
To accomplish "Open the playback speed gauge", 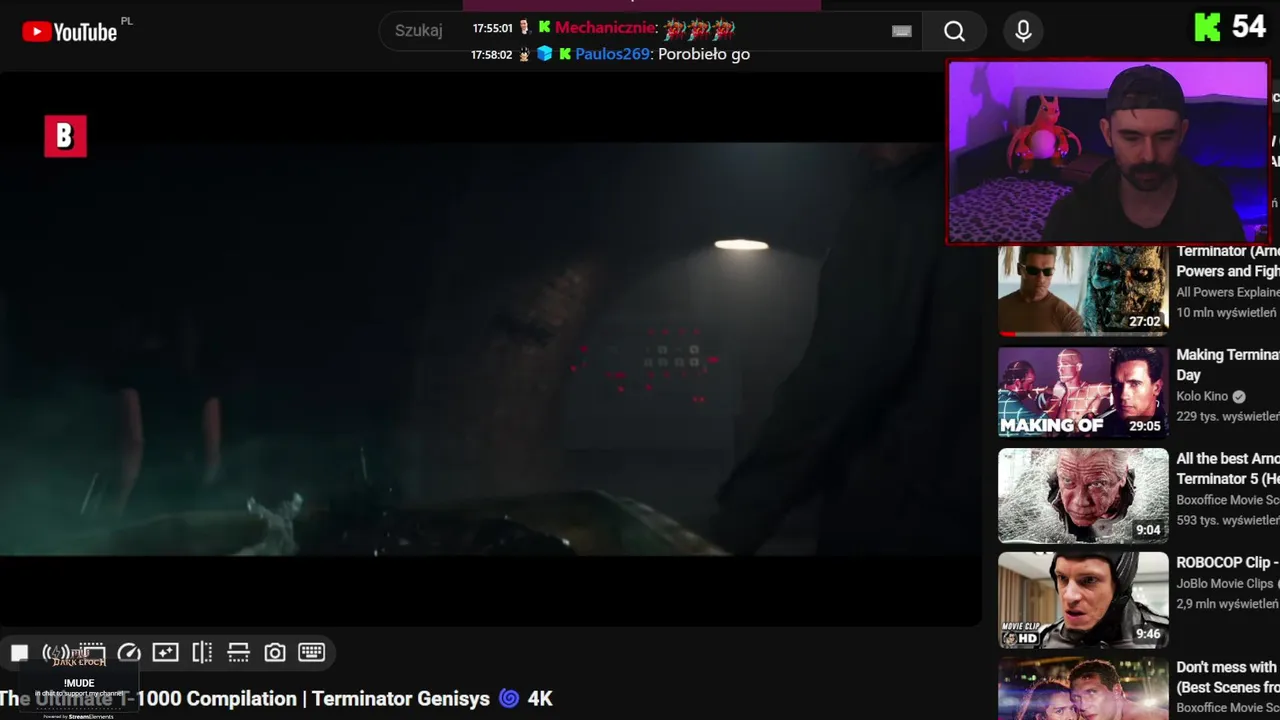I will [x=129, y=653].
